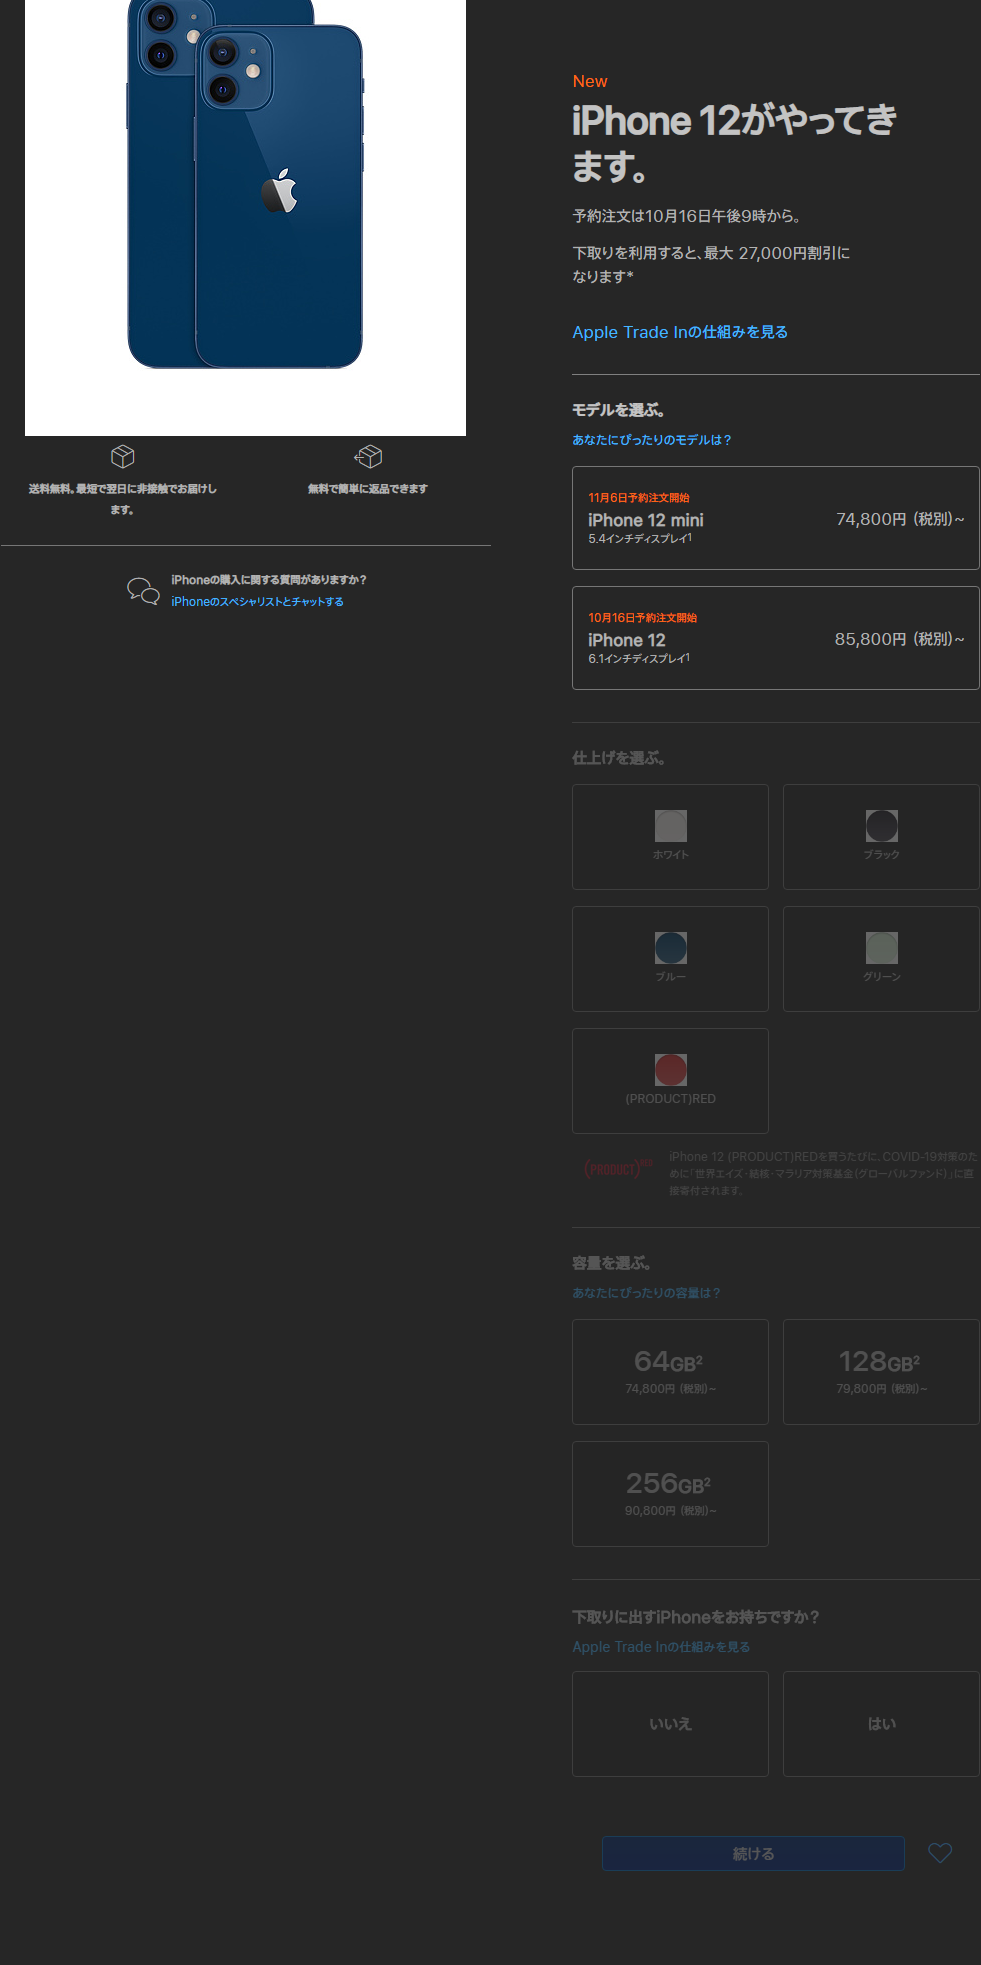Image resolution: width=981 pixels, height=1965 pixels.
Task: Click the 送料無料 delivery text
Action: (x=122, y=499)
